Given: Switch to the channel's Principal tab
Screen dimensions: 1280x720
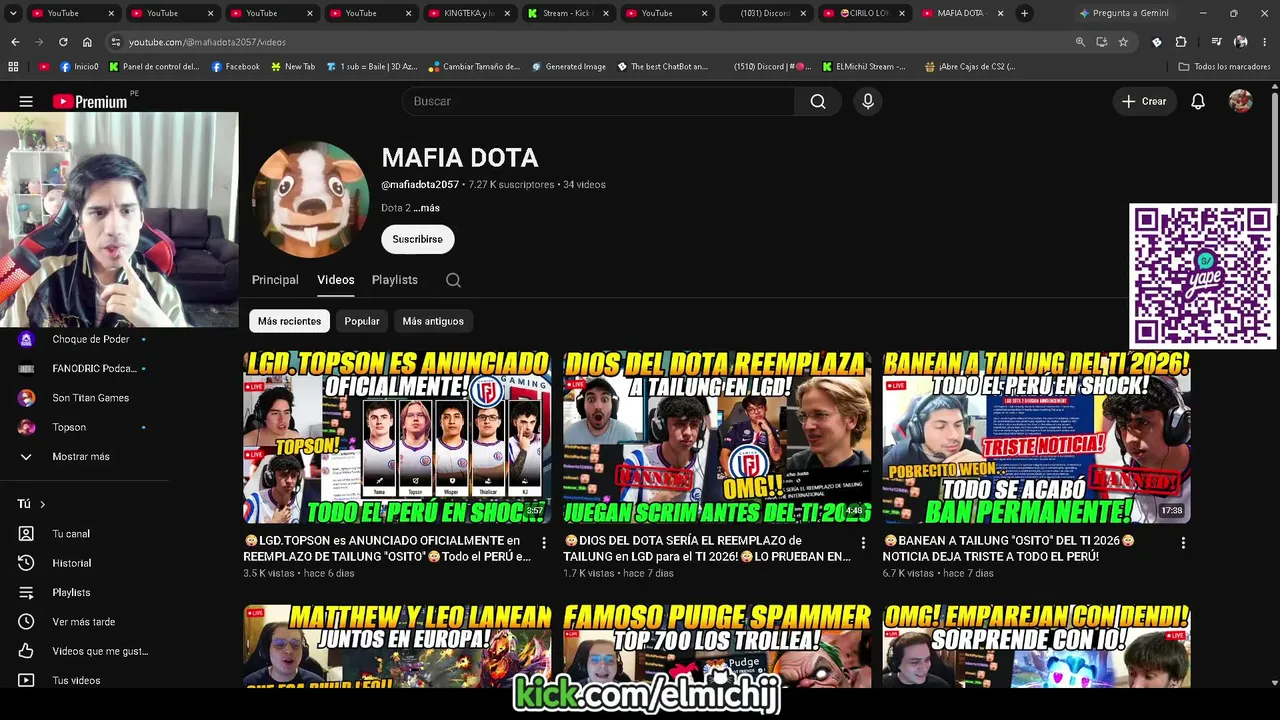Looking at the screenshot, I should [x=275, y=280].
